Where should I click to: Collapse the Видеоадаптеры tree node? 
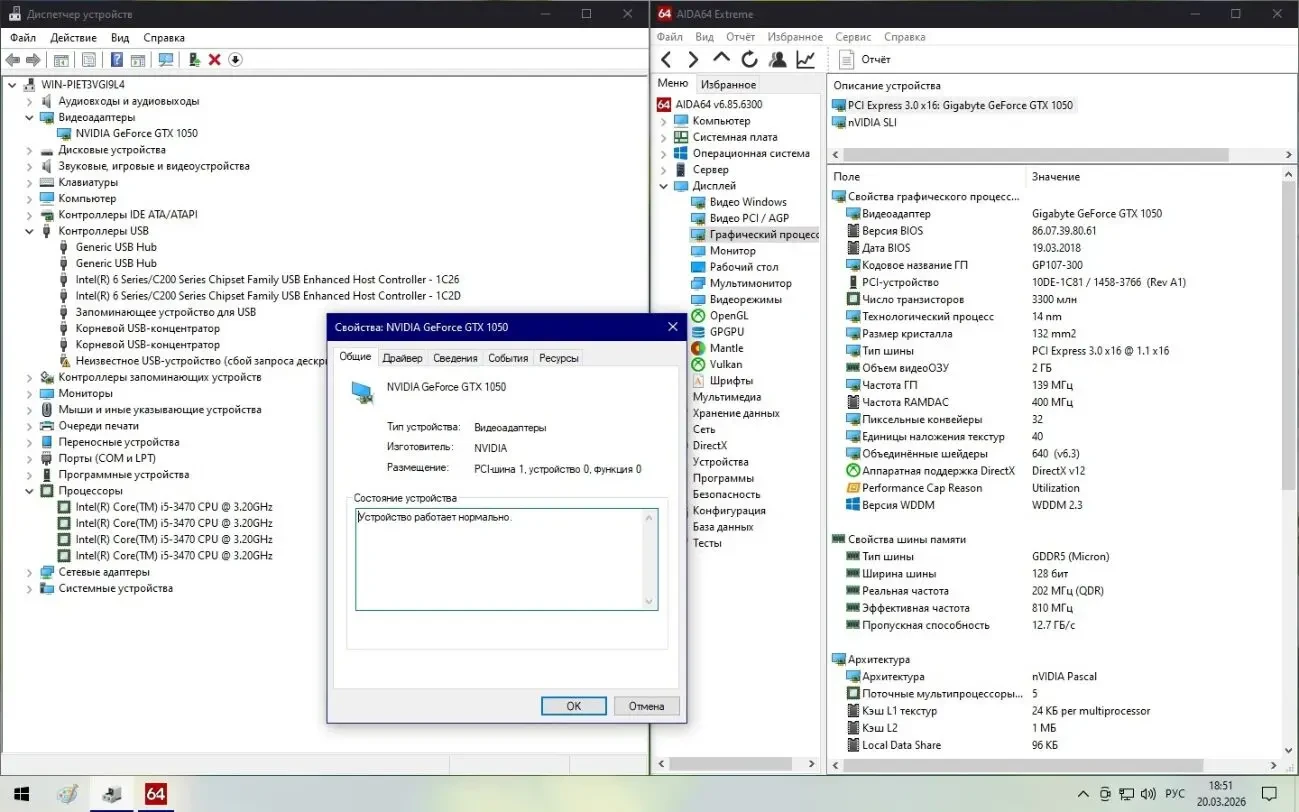coord(29,117)
